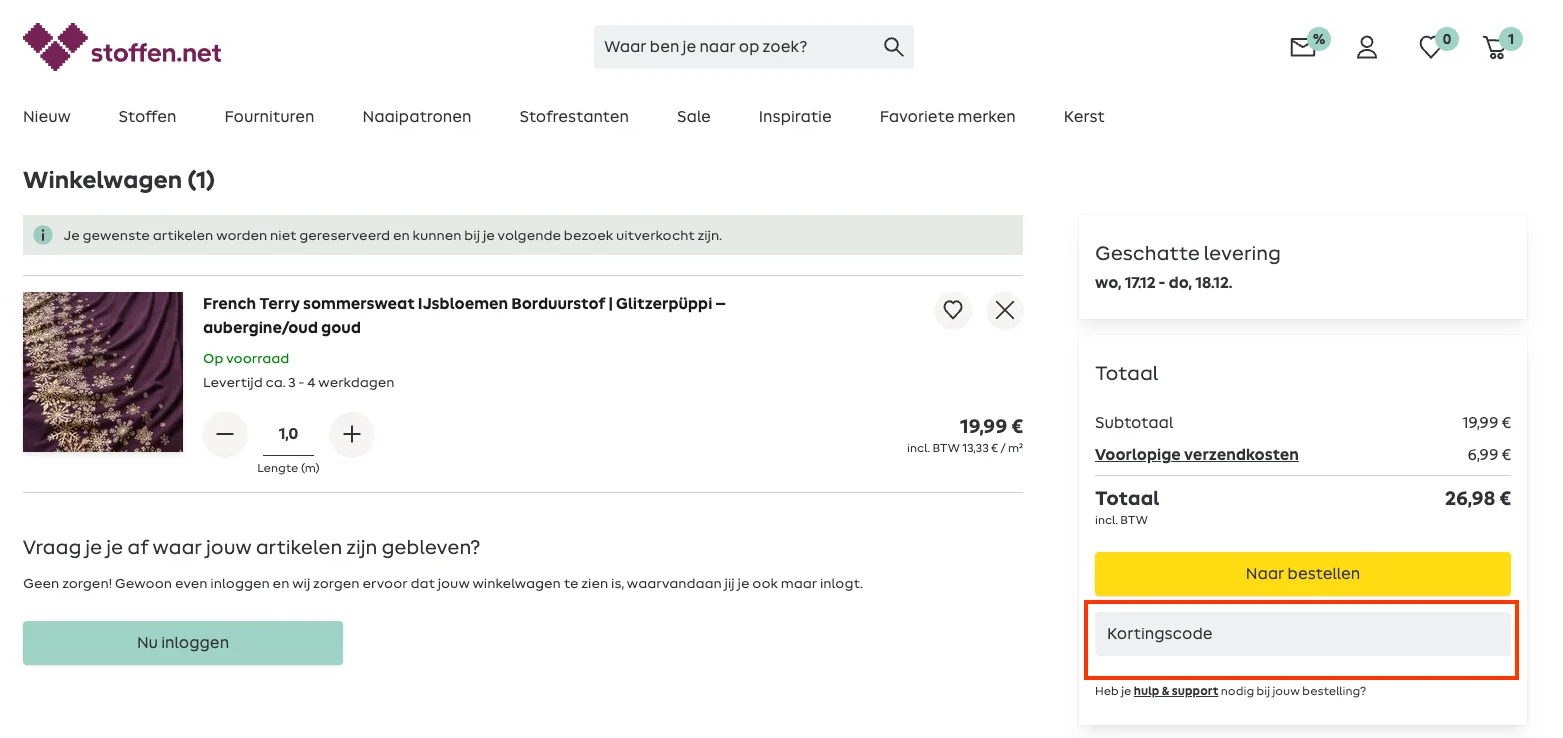Click the wishlist heart icon in the header

coord(1431,47)
